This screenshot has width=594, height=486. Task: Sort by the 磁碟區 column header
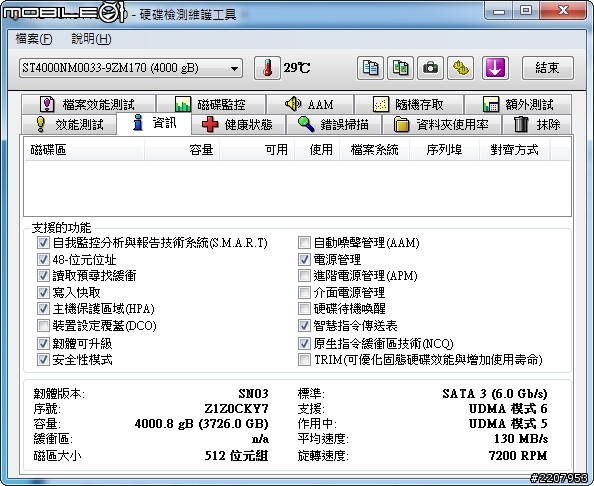[84, 150]
